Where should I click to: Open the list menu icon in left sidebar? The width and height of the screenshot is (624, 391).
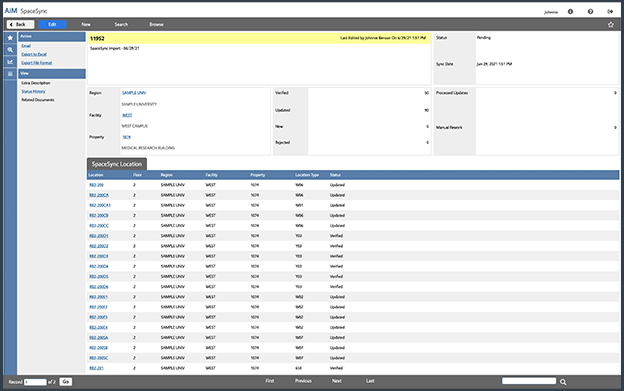coord(10,74)
